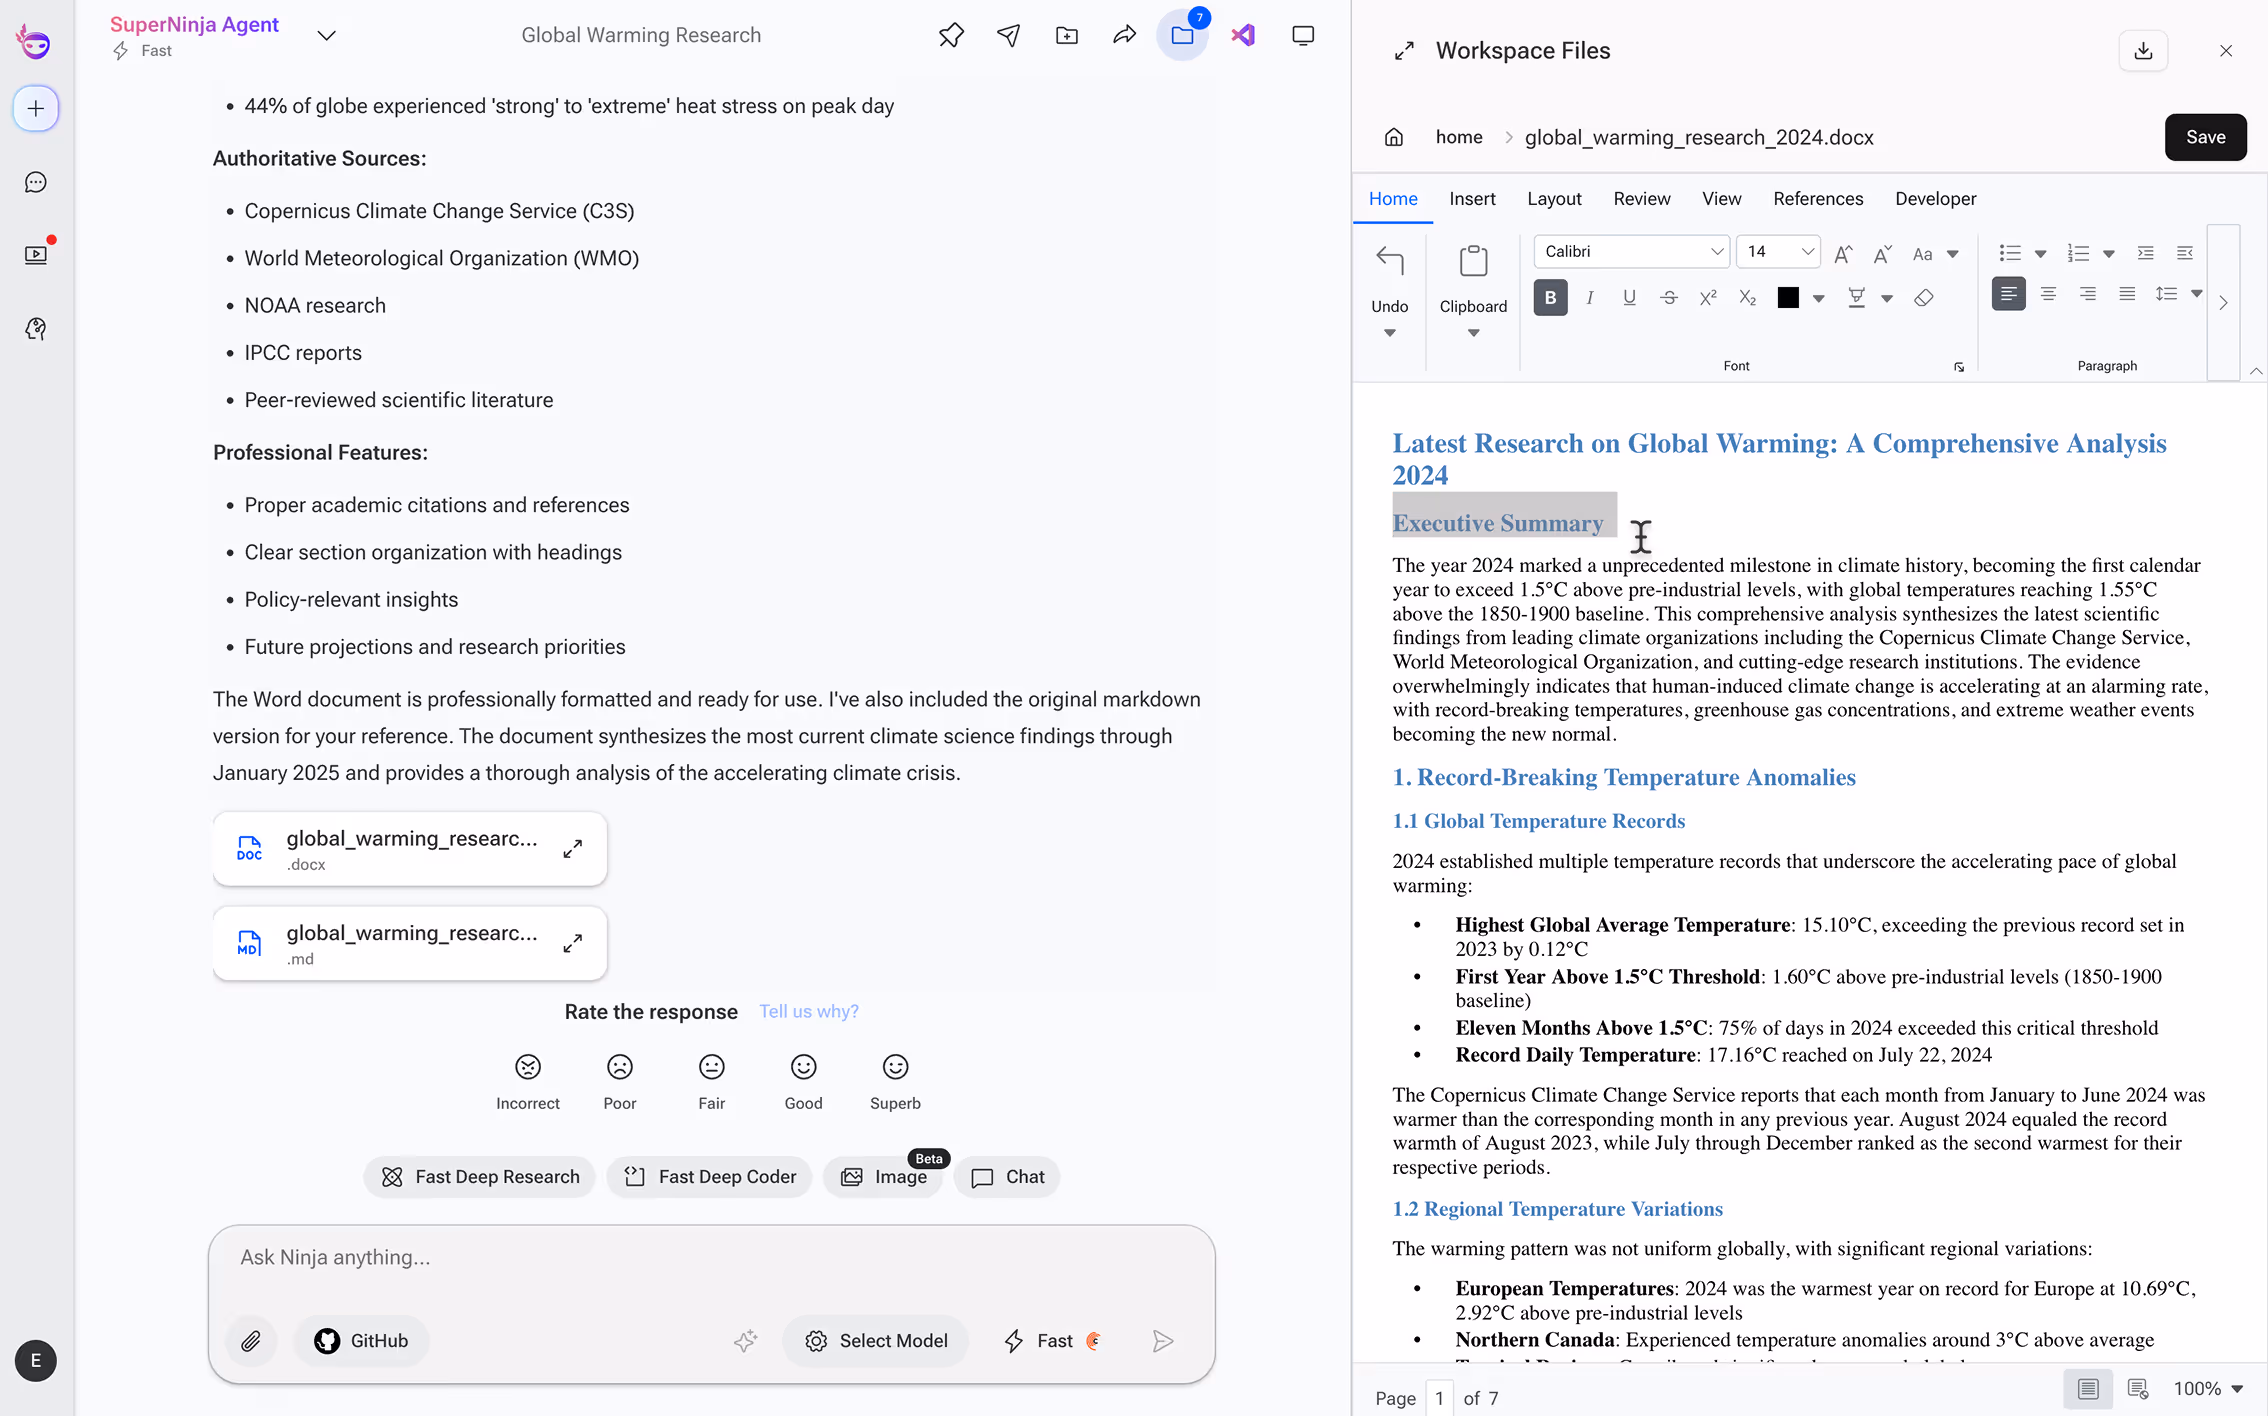Apply a numbered list to the document

tap(2079, 253)
